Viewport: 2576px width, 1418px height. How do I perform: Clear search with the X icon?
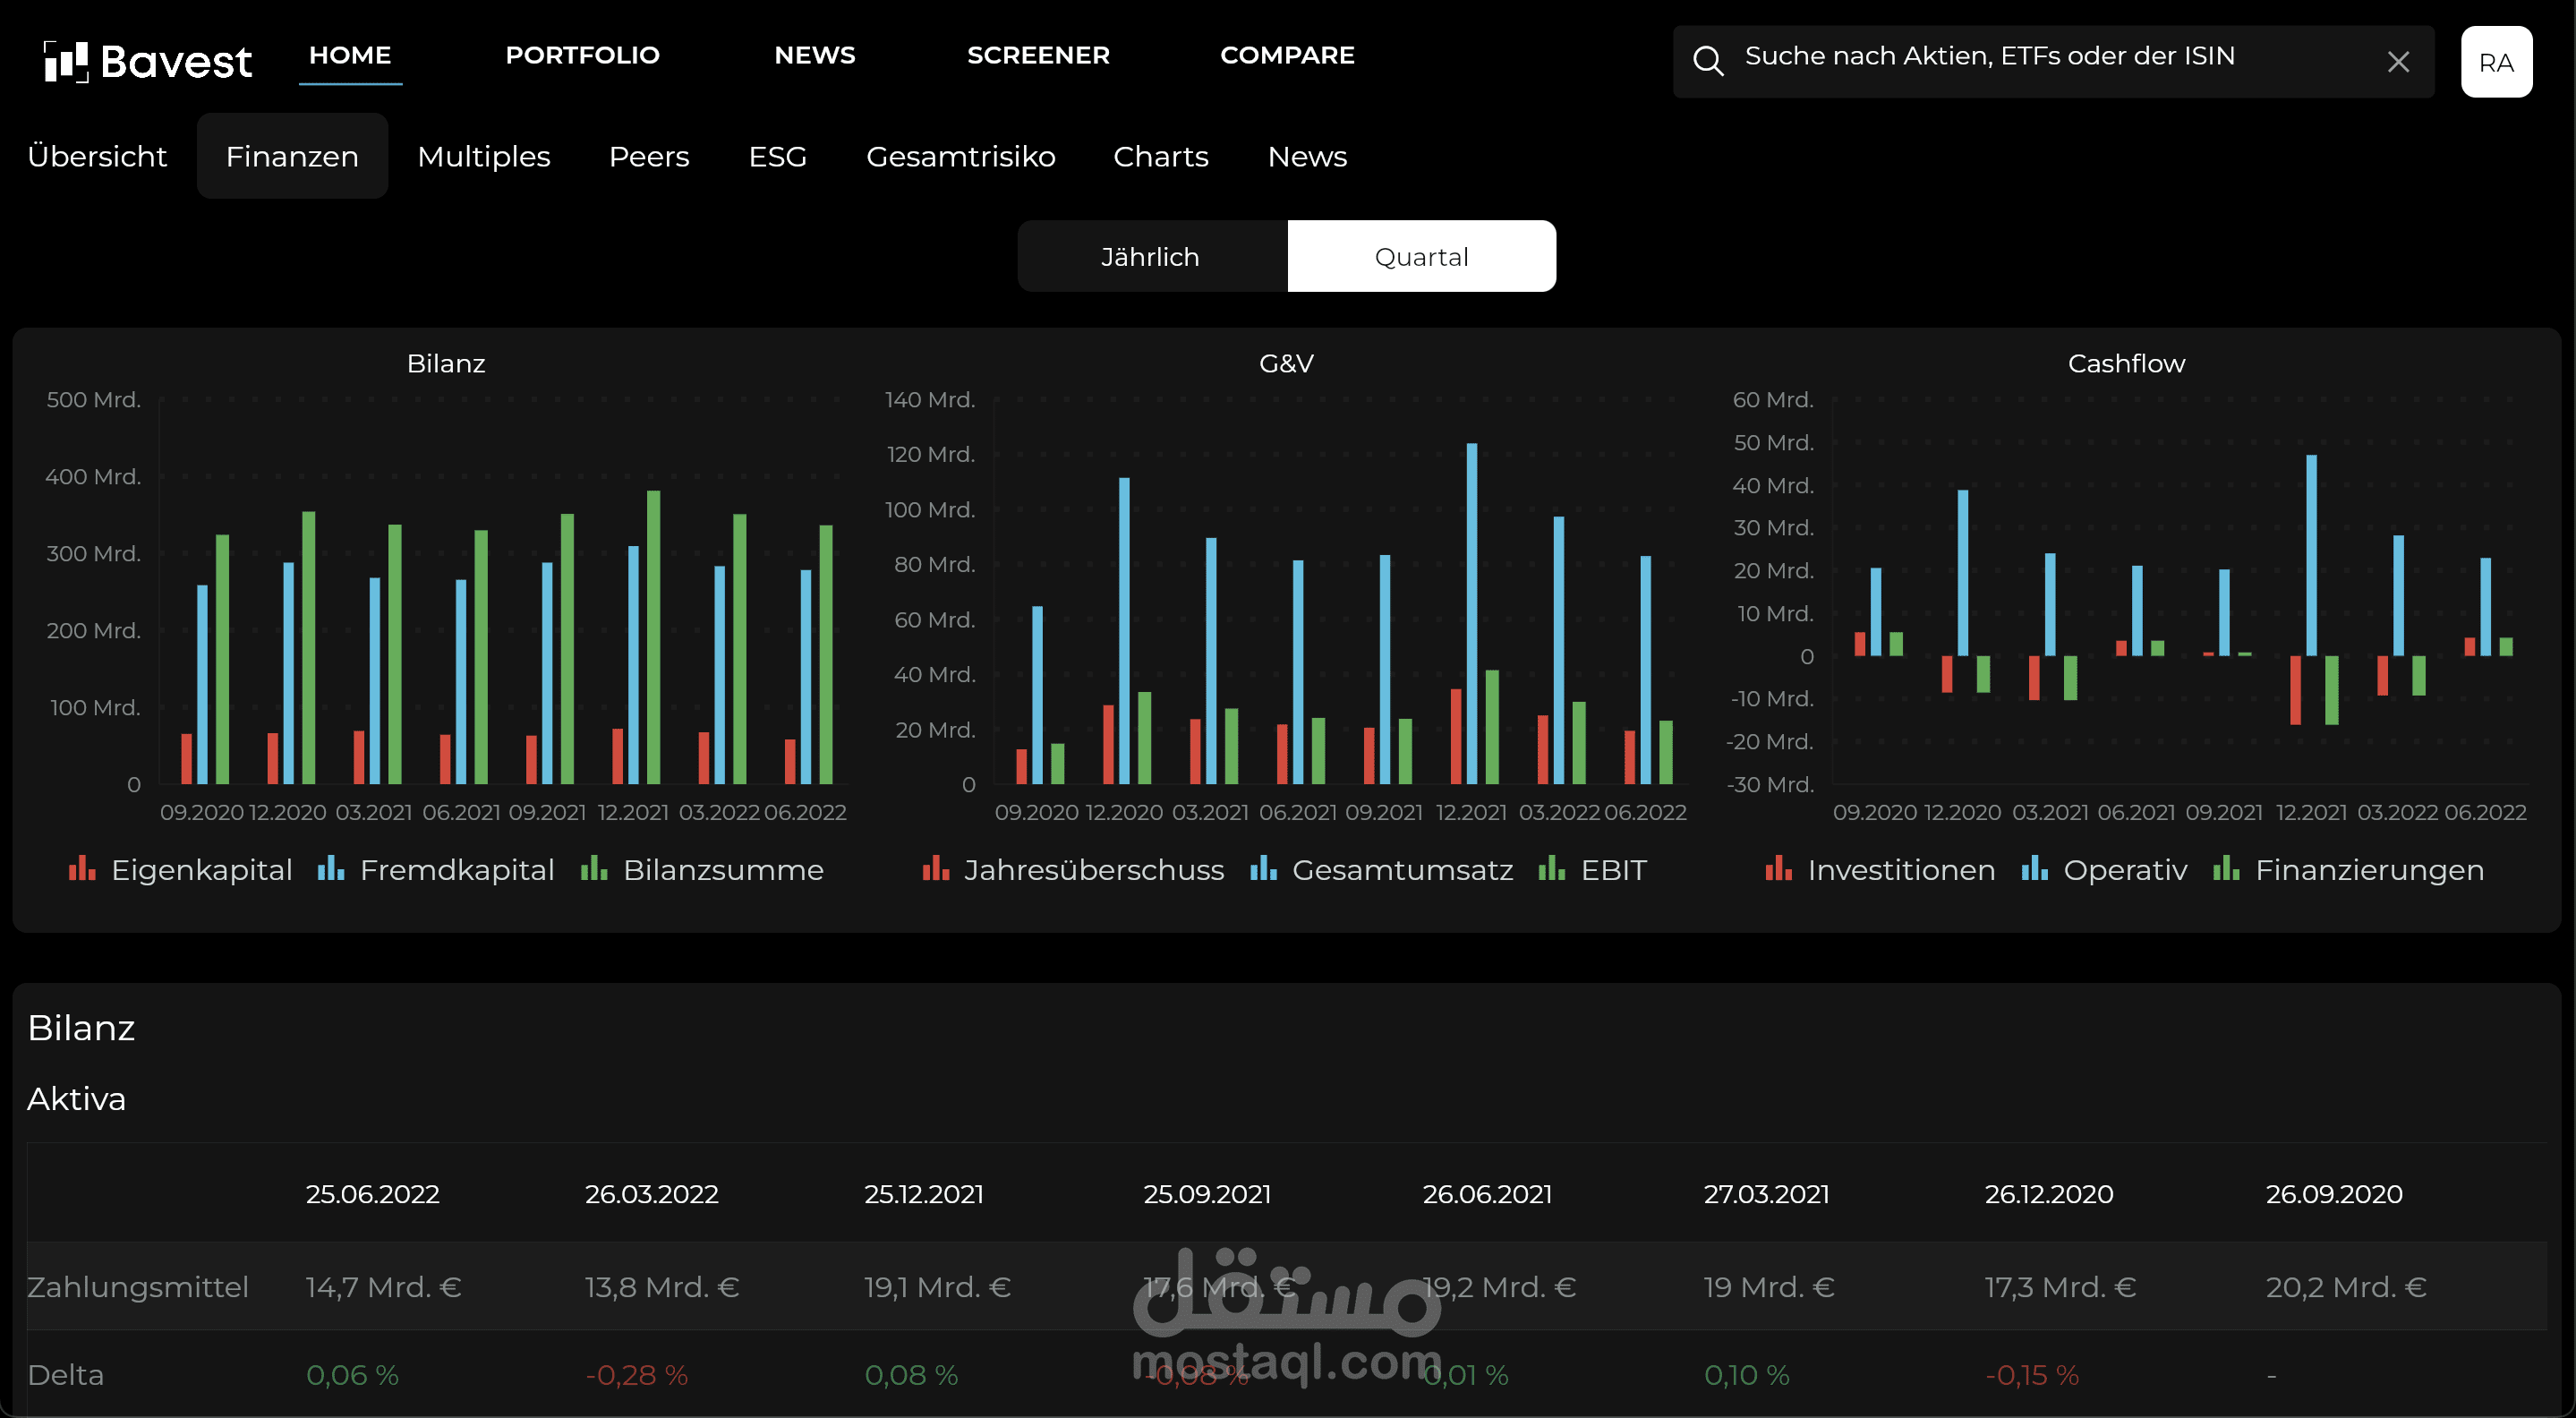[x=2397, y=62]
